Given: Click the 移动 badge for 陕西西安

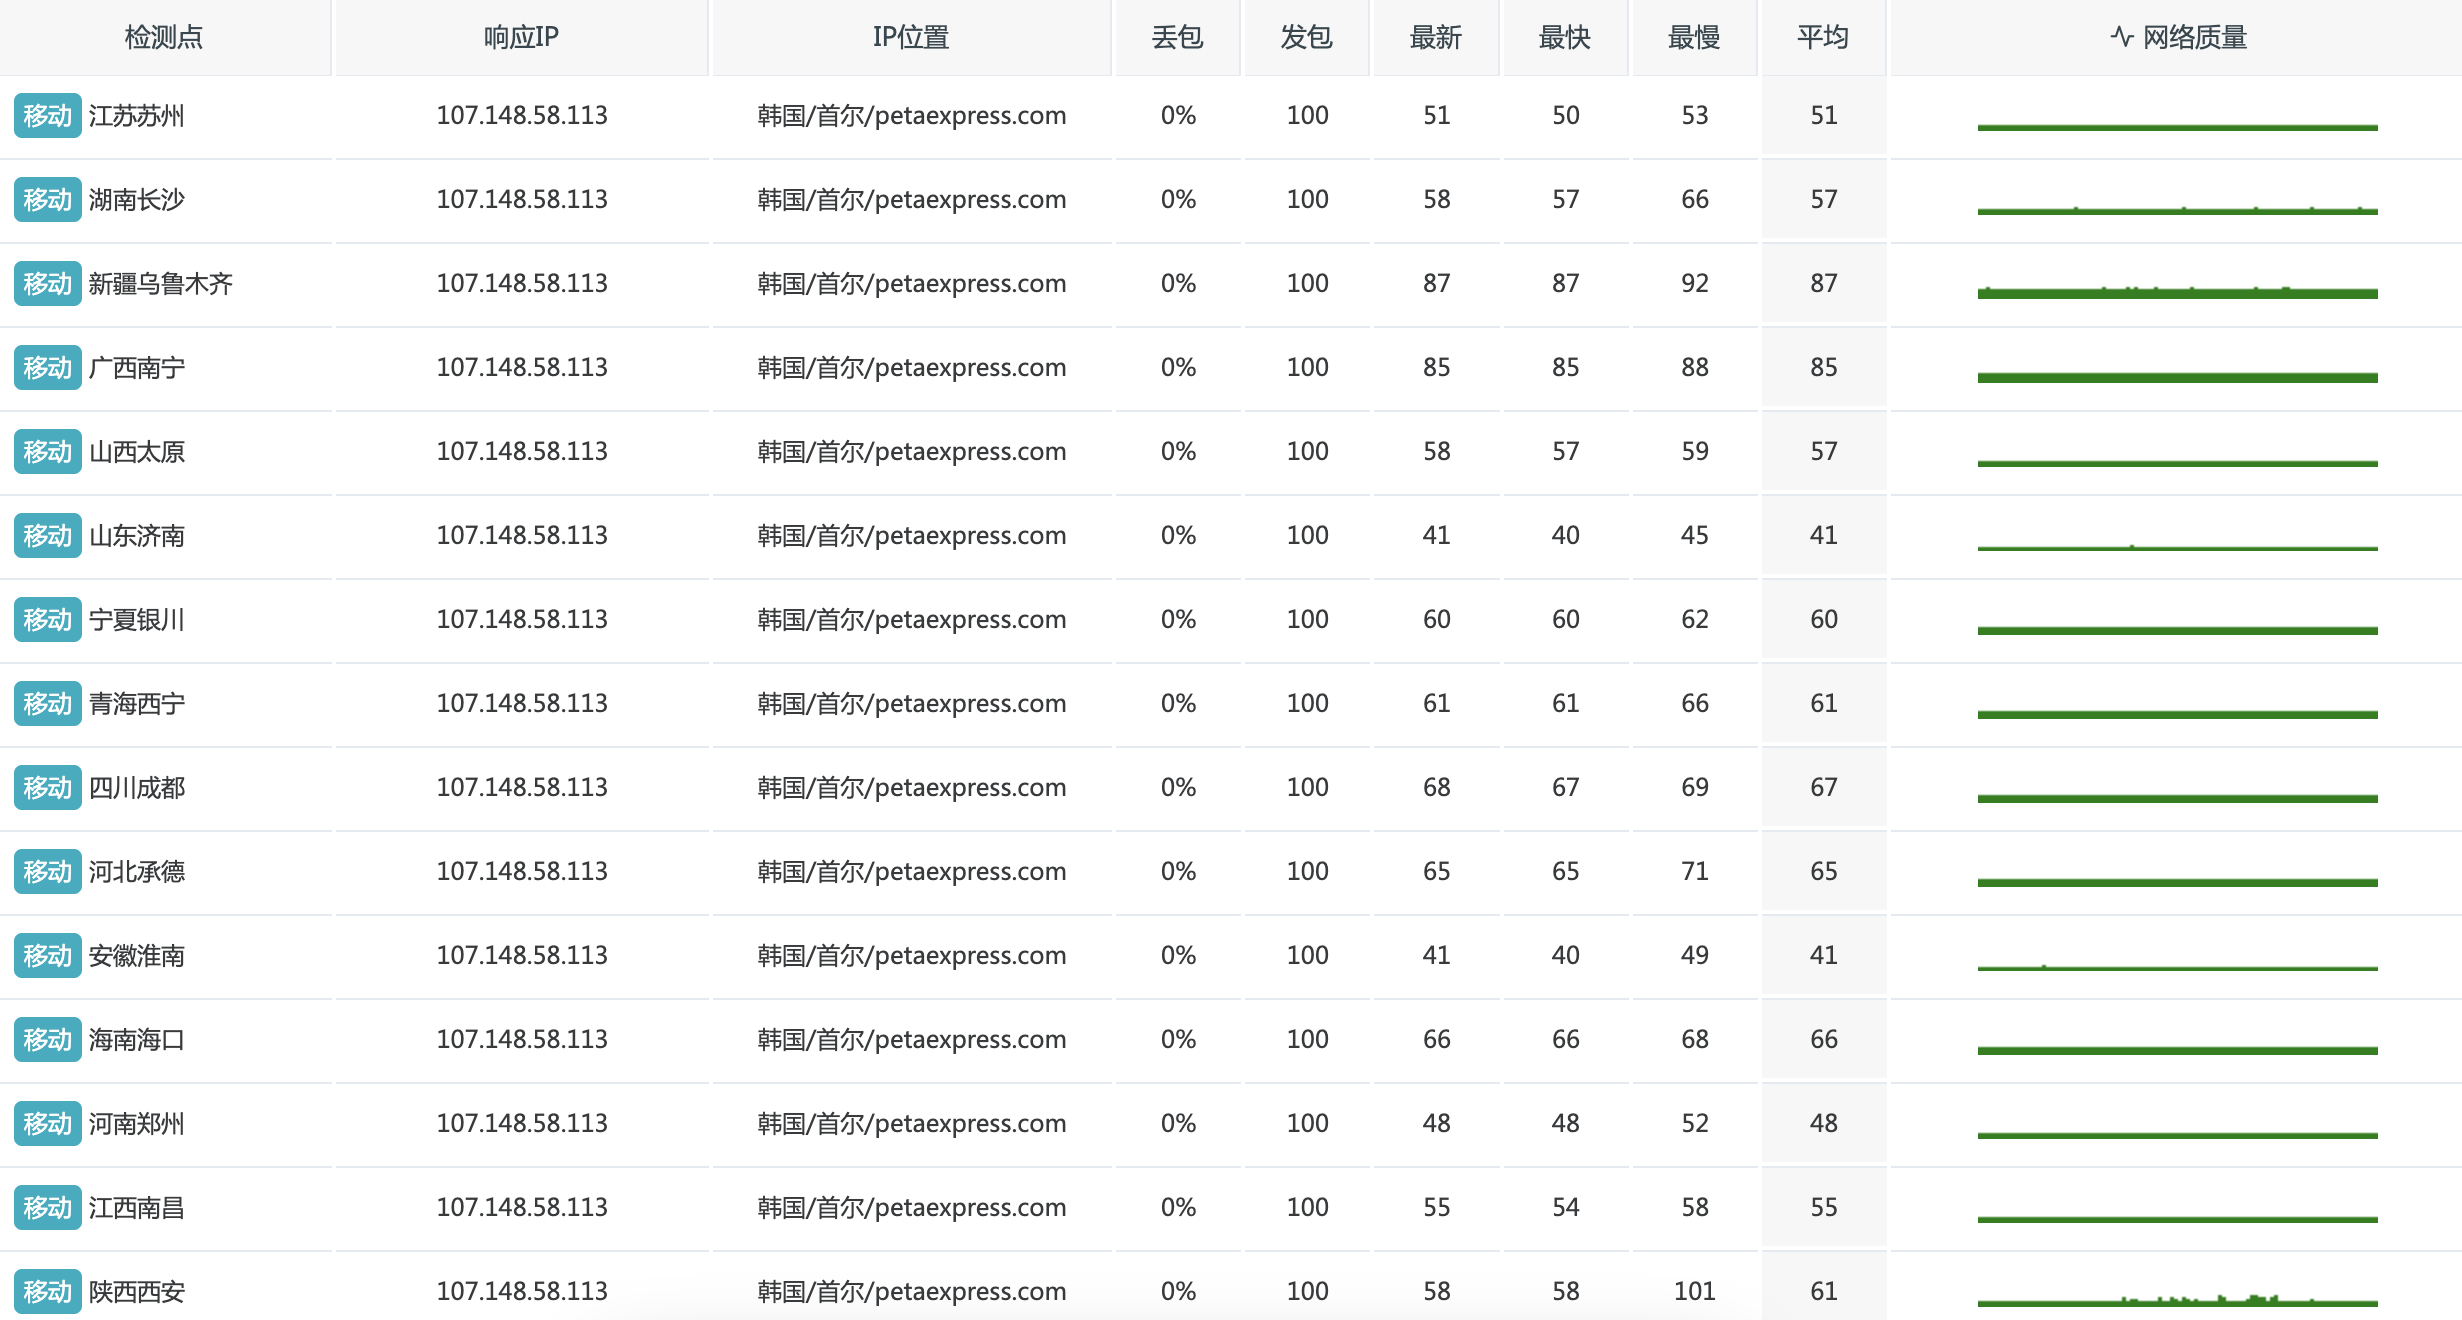Looking at the screenshot, I should (x=47, y=1292).
